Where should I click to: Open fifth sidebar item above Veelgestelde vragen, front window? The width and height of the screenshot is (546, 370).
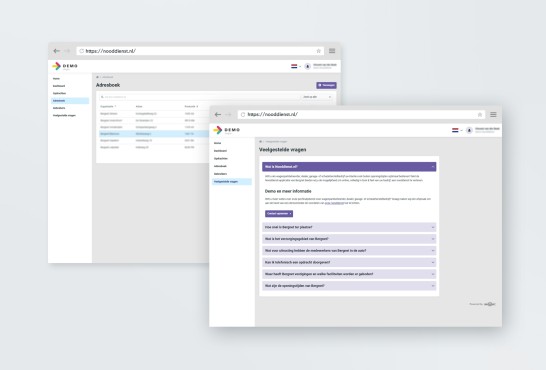point(220,174)
